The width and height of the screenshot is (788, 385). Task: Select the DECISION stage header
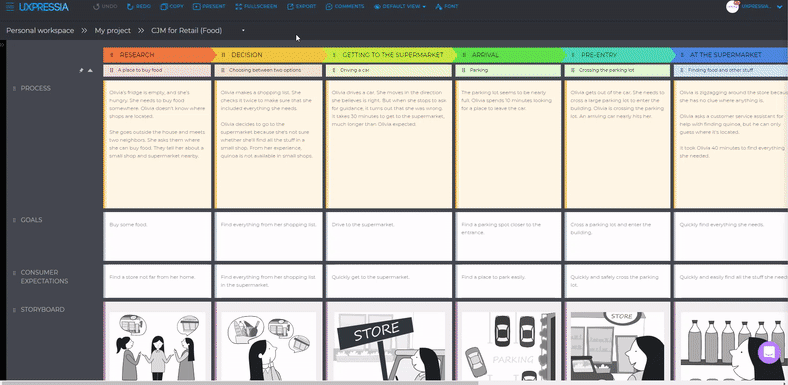click(269, 55)
